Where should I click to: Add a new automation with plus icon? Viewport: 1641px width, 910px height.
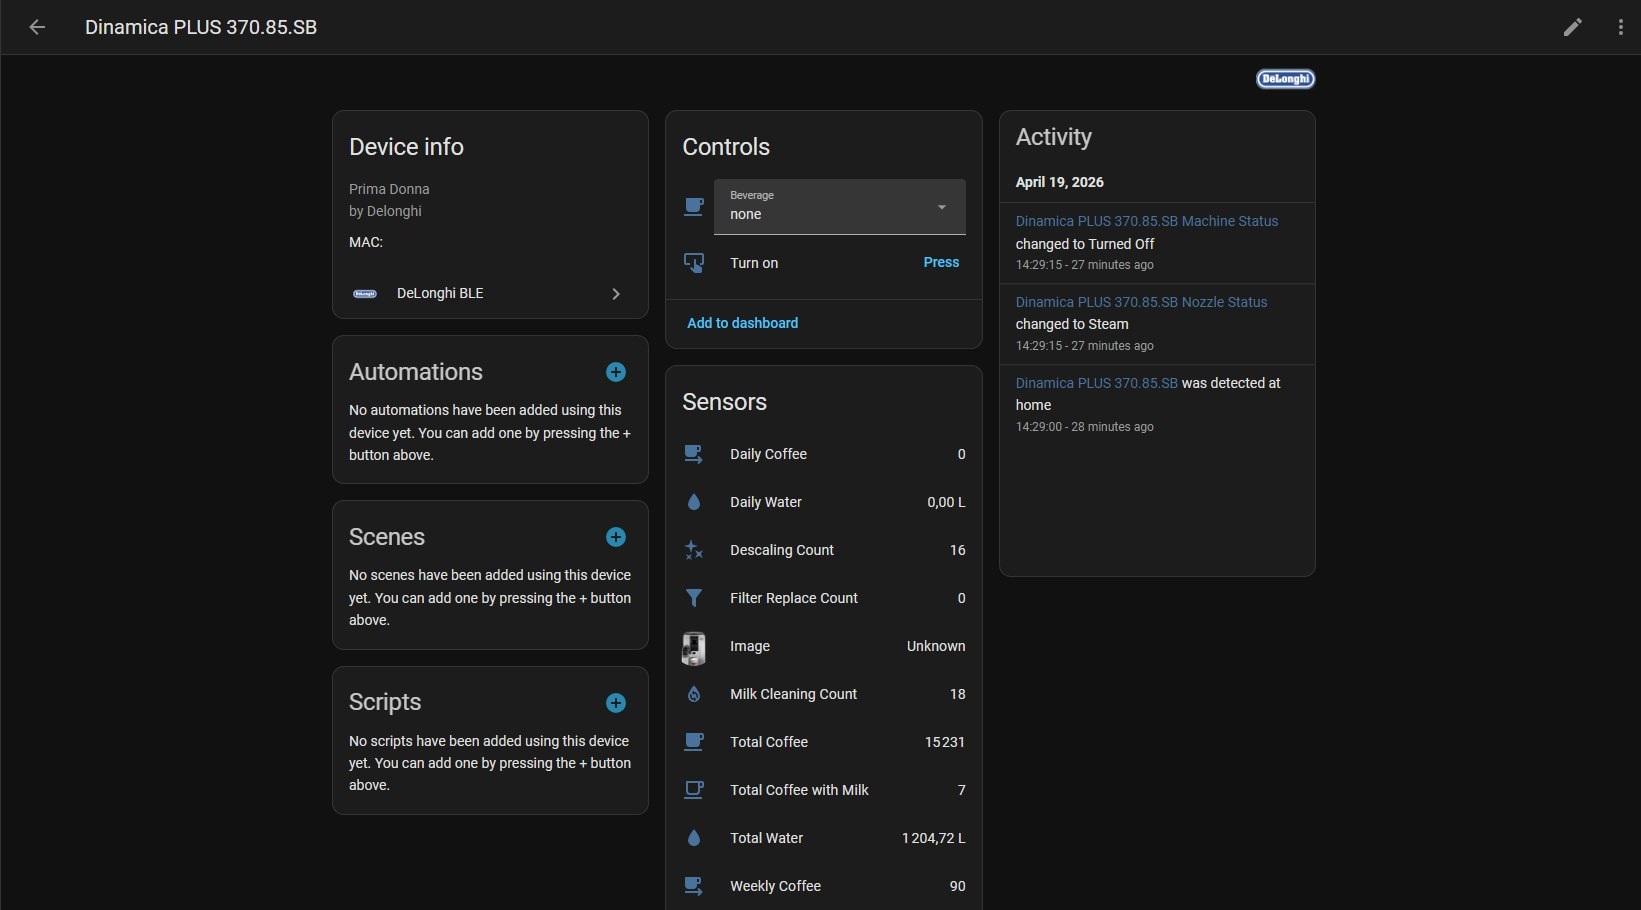[616, 372]
